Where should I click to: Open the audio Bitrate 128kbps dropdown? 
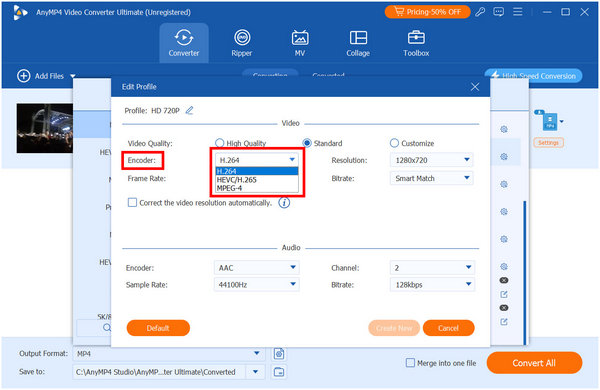[x=432, y=284]
